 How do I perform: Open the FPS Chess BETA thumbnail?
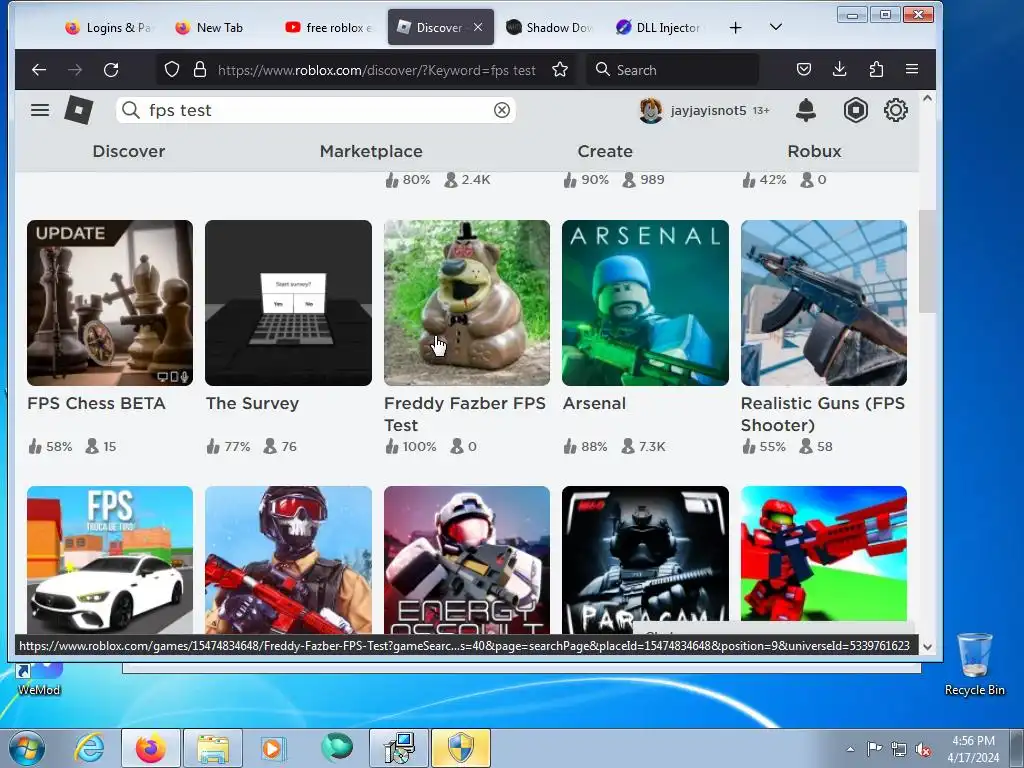click(110, 303)
